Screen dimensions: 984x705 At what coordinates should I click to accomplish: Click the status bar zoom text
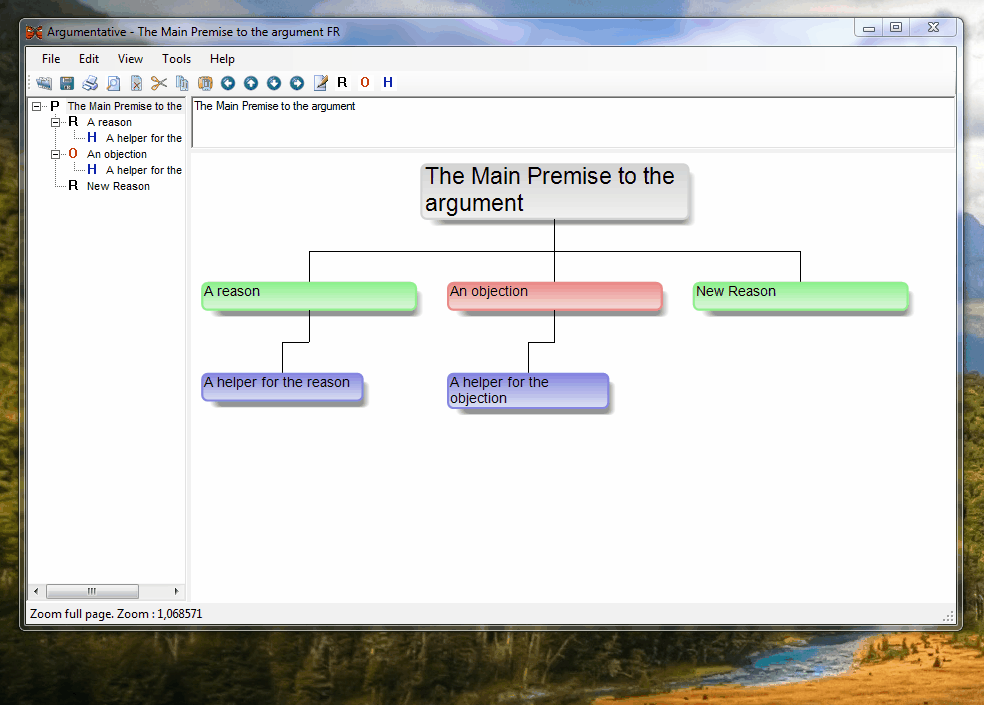pyautogui.click(x=116, y=614)
